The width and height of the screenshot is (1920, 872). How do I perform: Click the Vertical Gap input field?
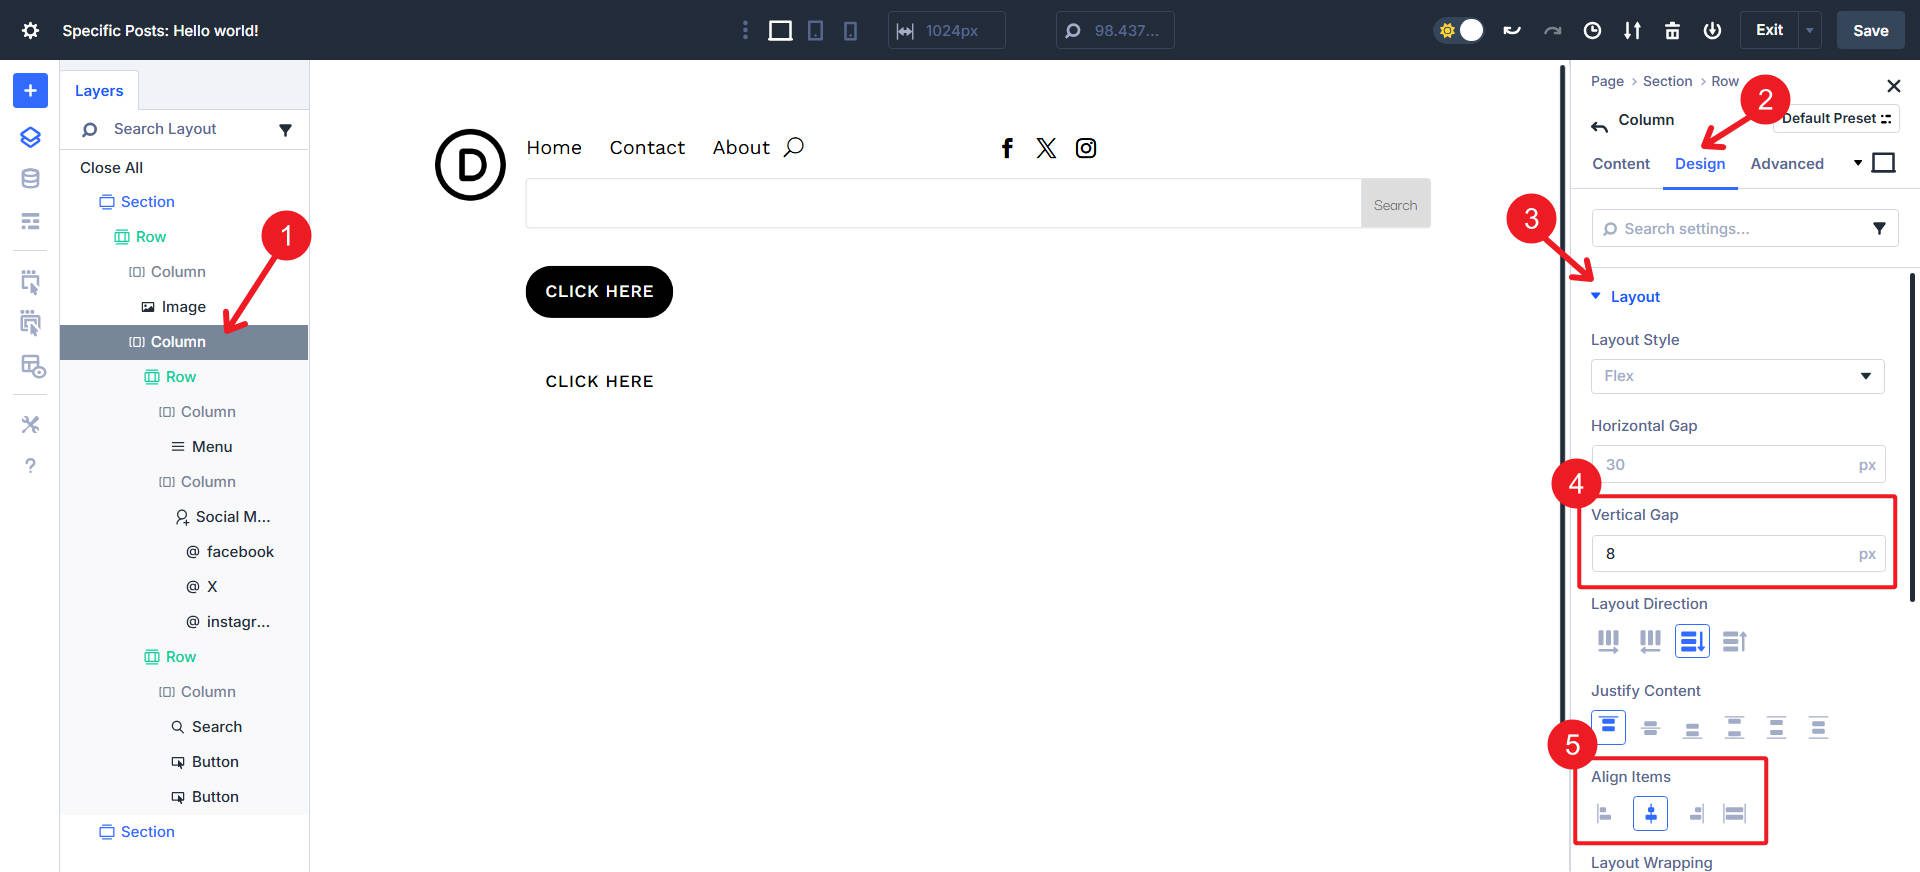tap(1725, 554)
